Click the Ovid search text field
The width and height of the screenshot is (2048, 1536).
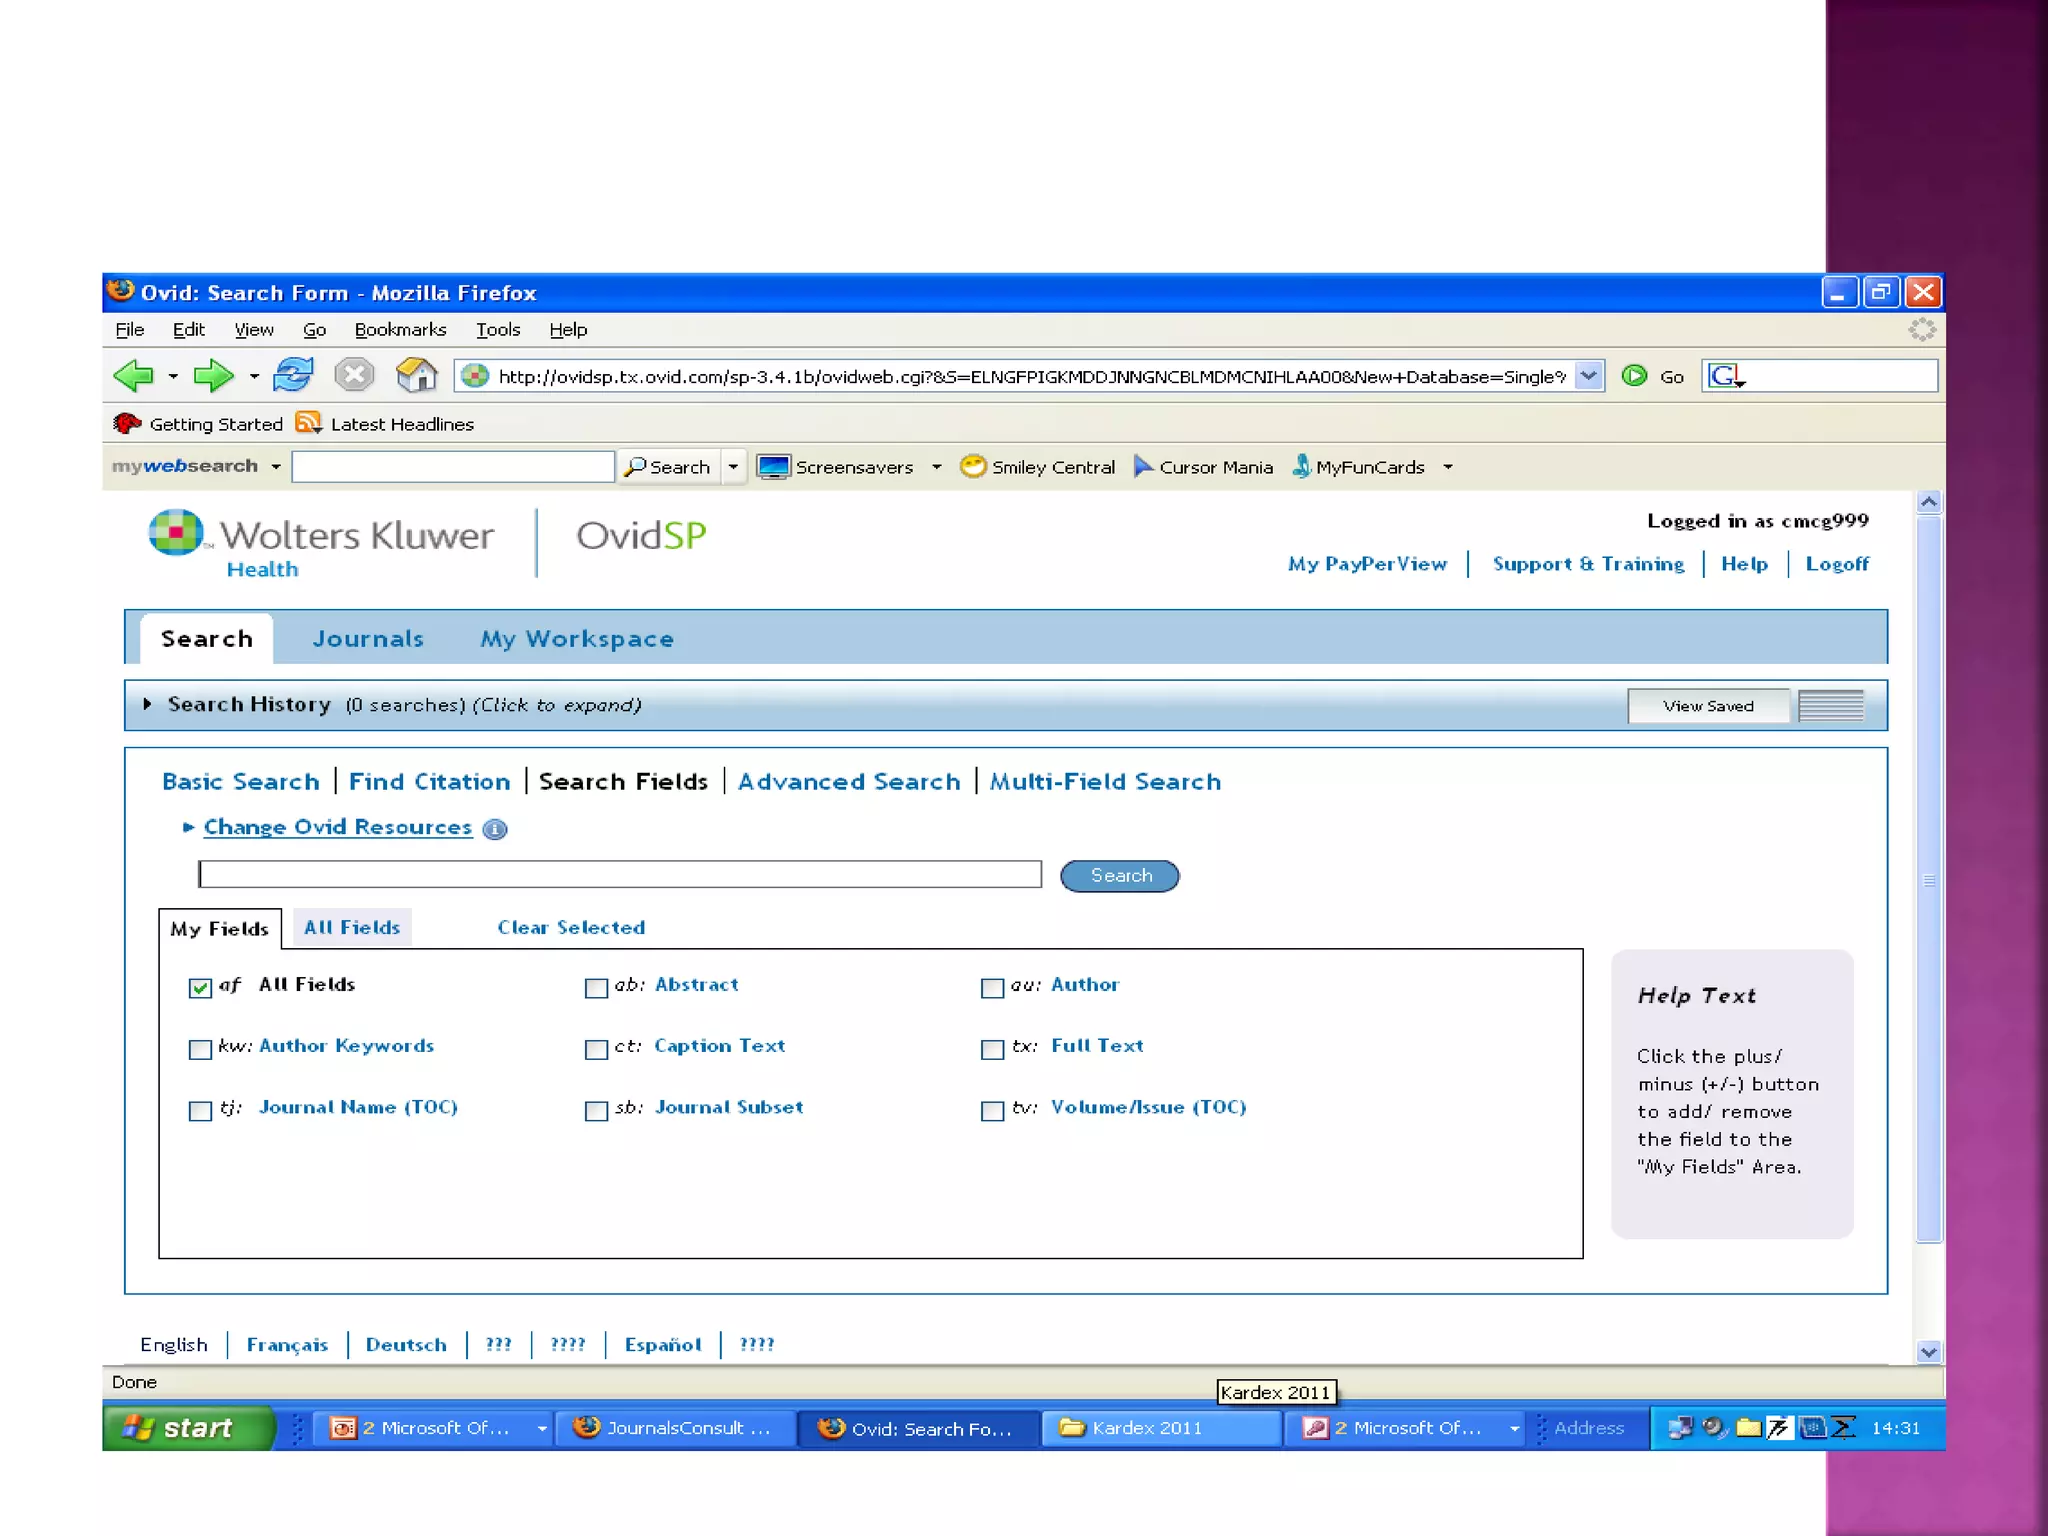(x=620, y=875)
